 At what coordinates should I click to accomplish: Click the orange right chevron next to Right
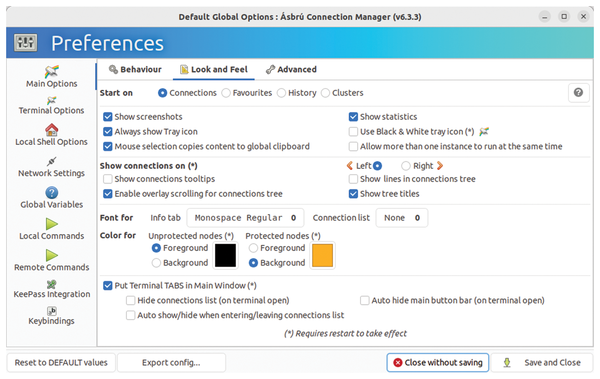pyautogui.click(x=440, y=166)
